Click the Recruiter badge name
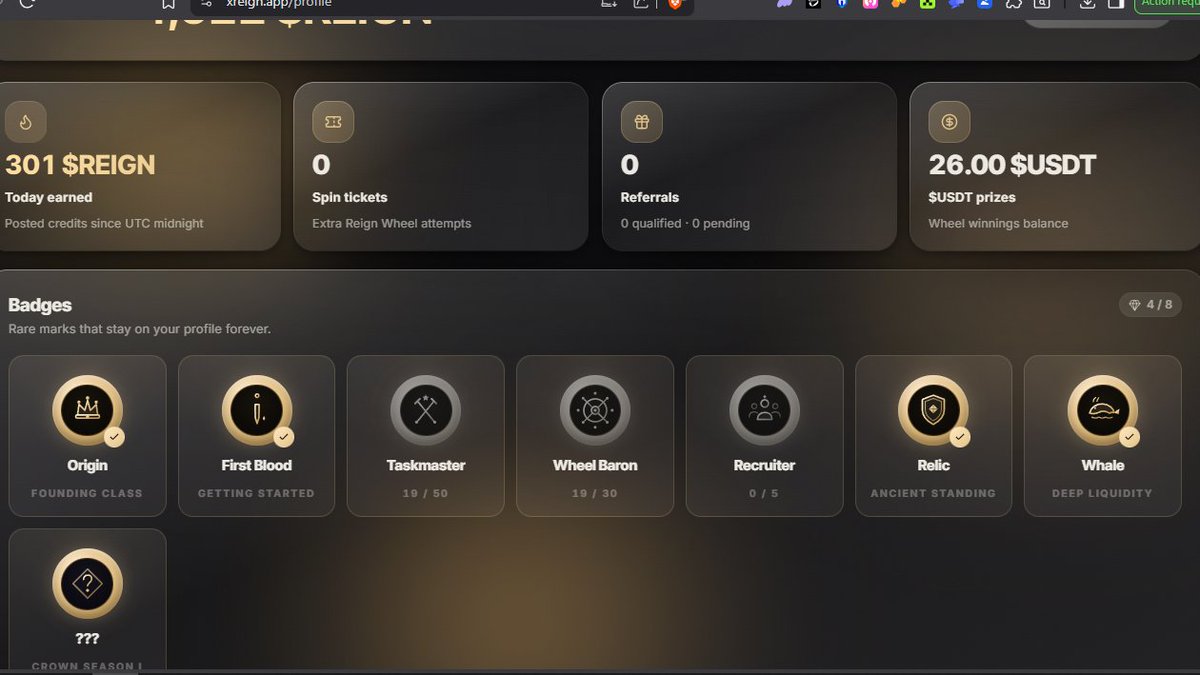Viewport: 1200px width, 675px height. (x=765, y=465)
